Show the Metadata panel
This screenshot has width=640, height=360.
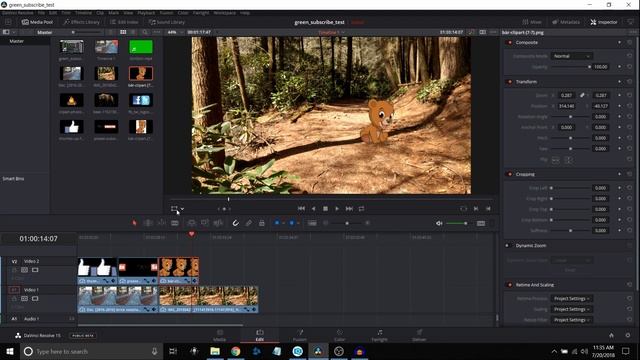(566, 22)
